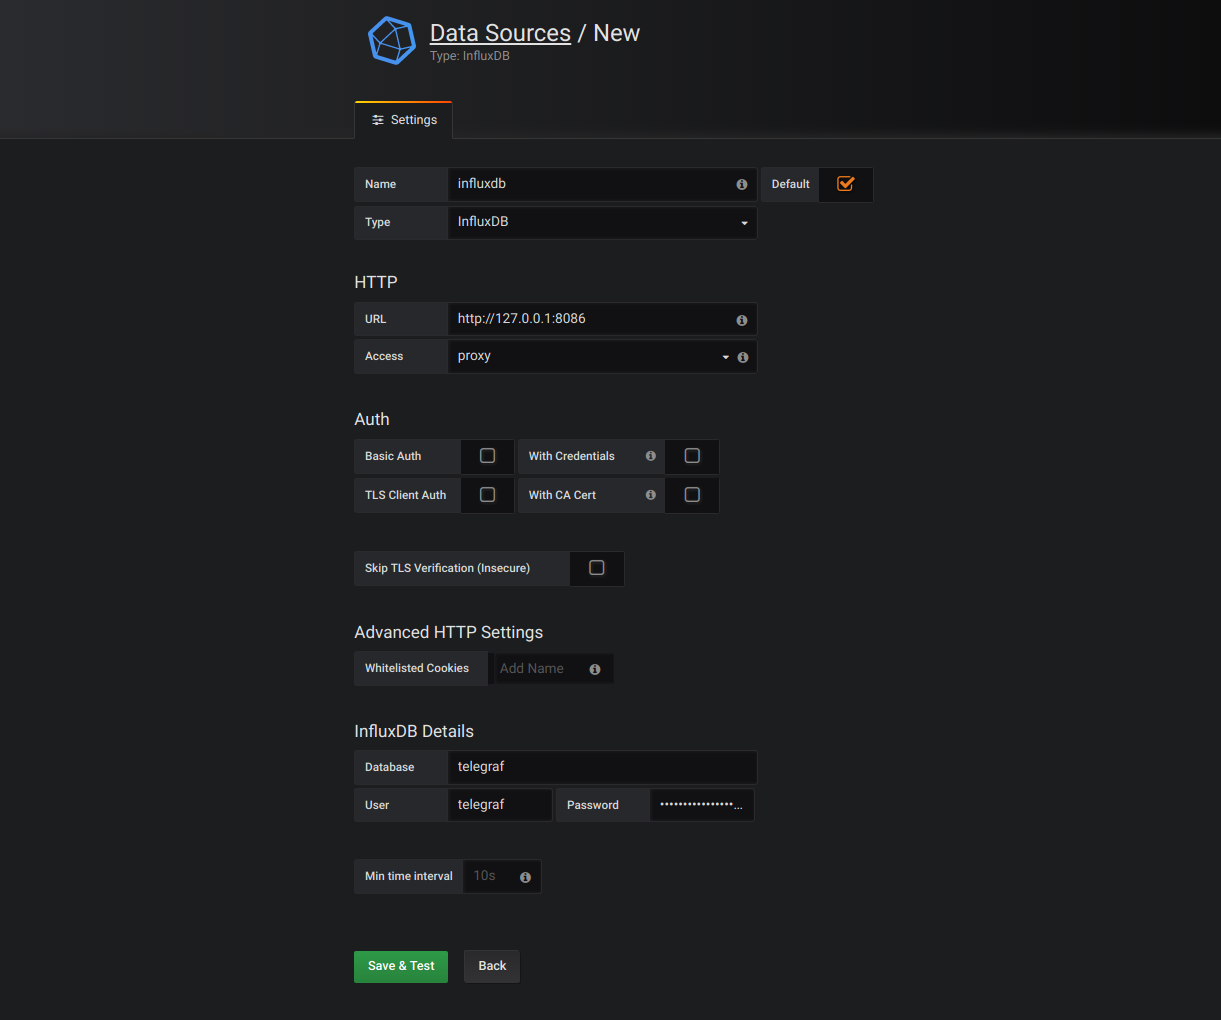Enable Skip TLS Verification (Insecure)
This screenshot has height=1020, width=1221.
coord(596,567)
